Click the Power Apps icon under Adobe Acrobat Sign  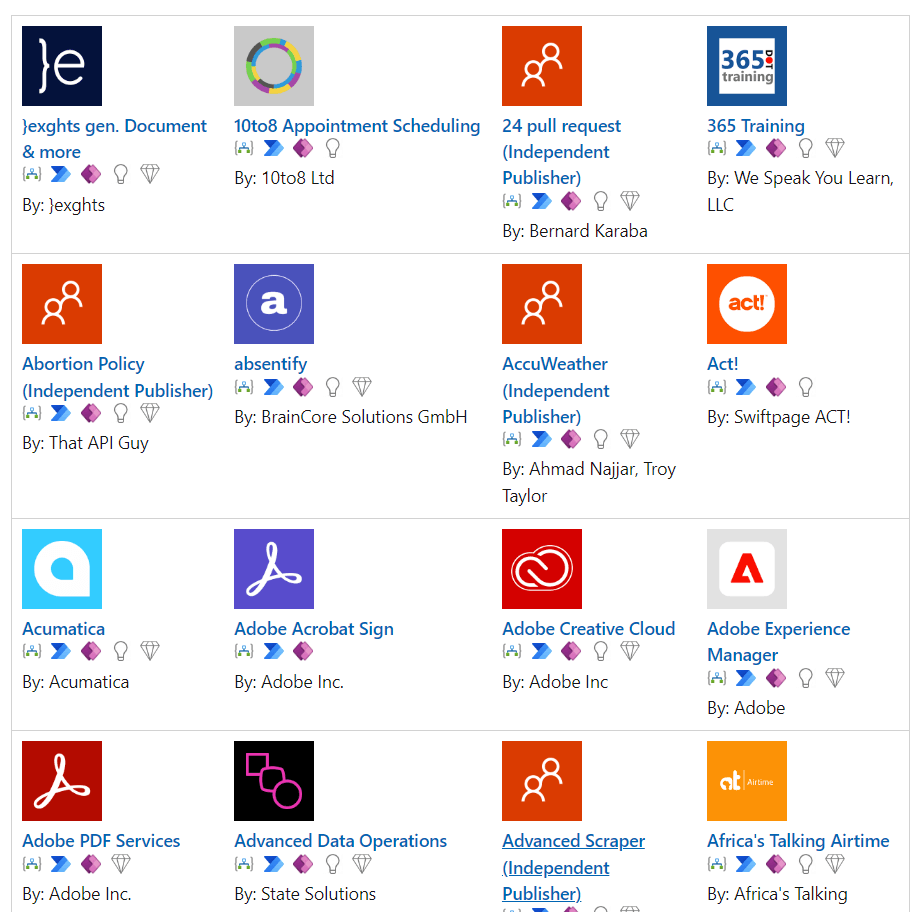click(x=304, y=651)
